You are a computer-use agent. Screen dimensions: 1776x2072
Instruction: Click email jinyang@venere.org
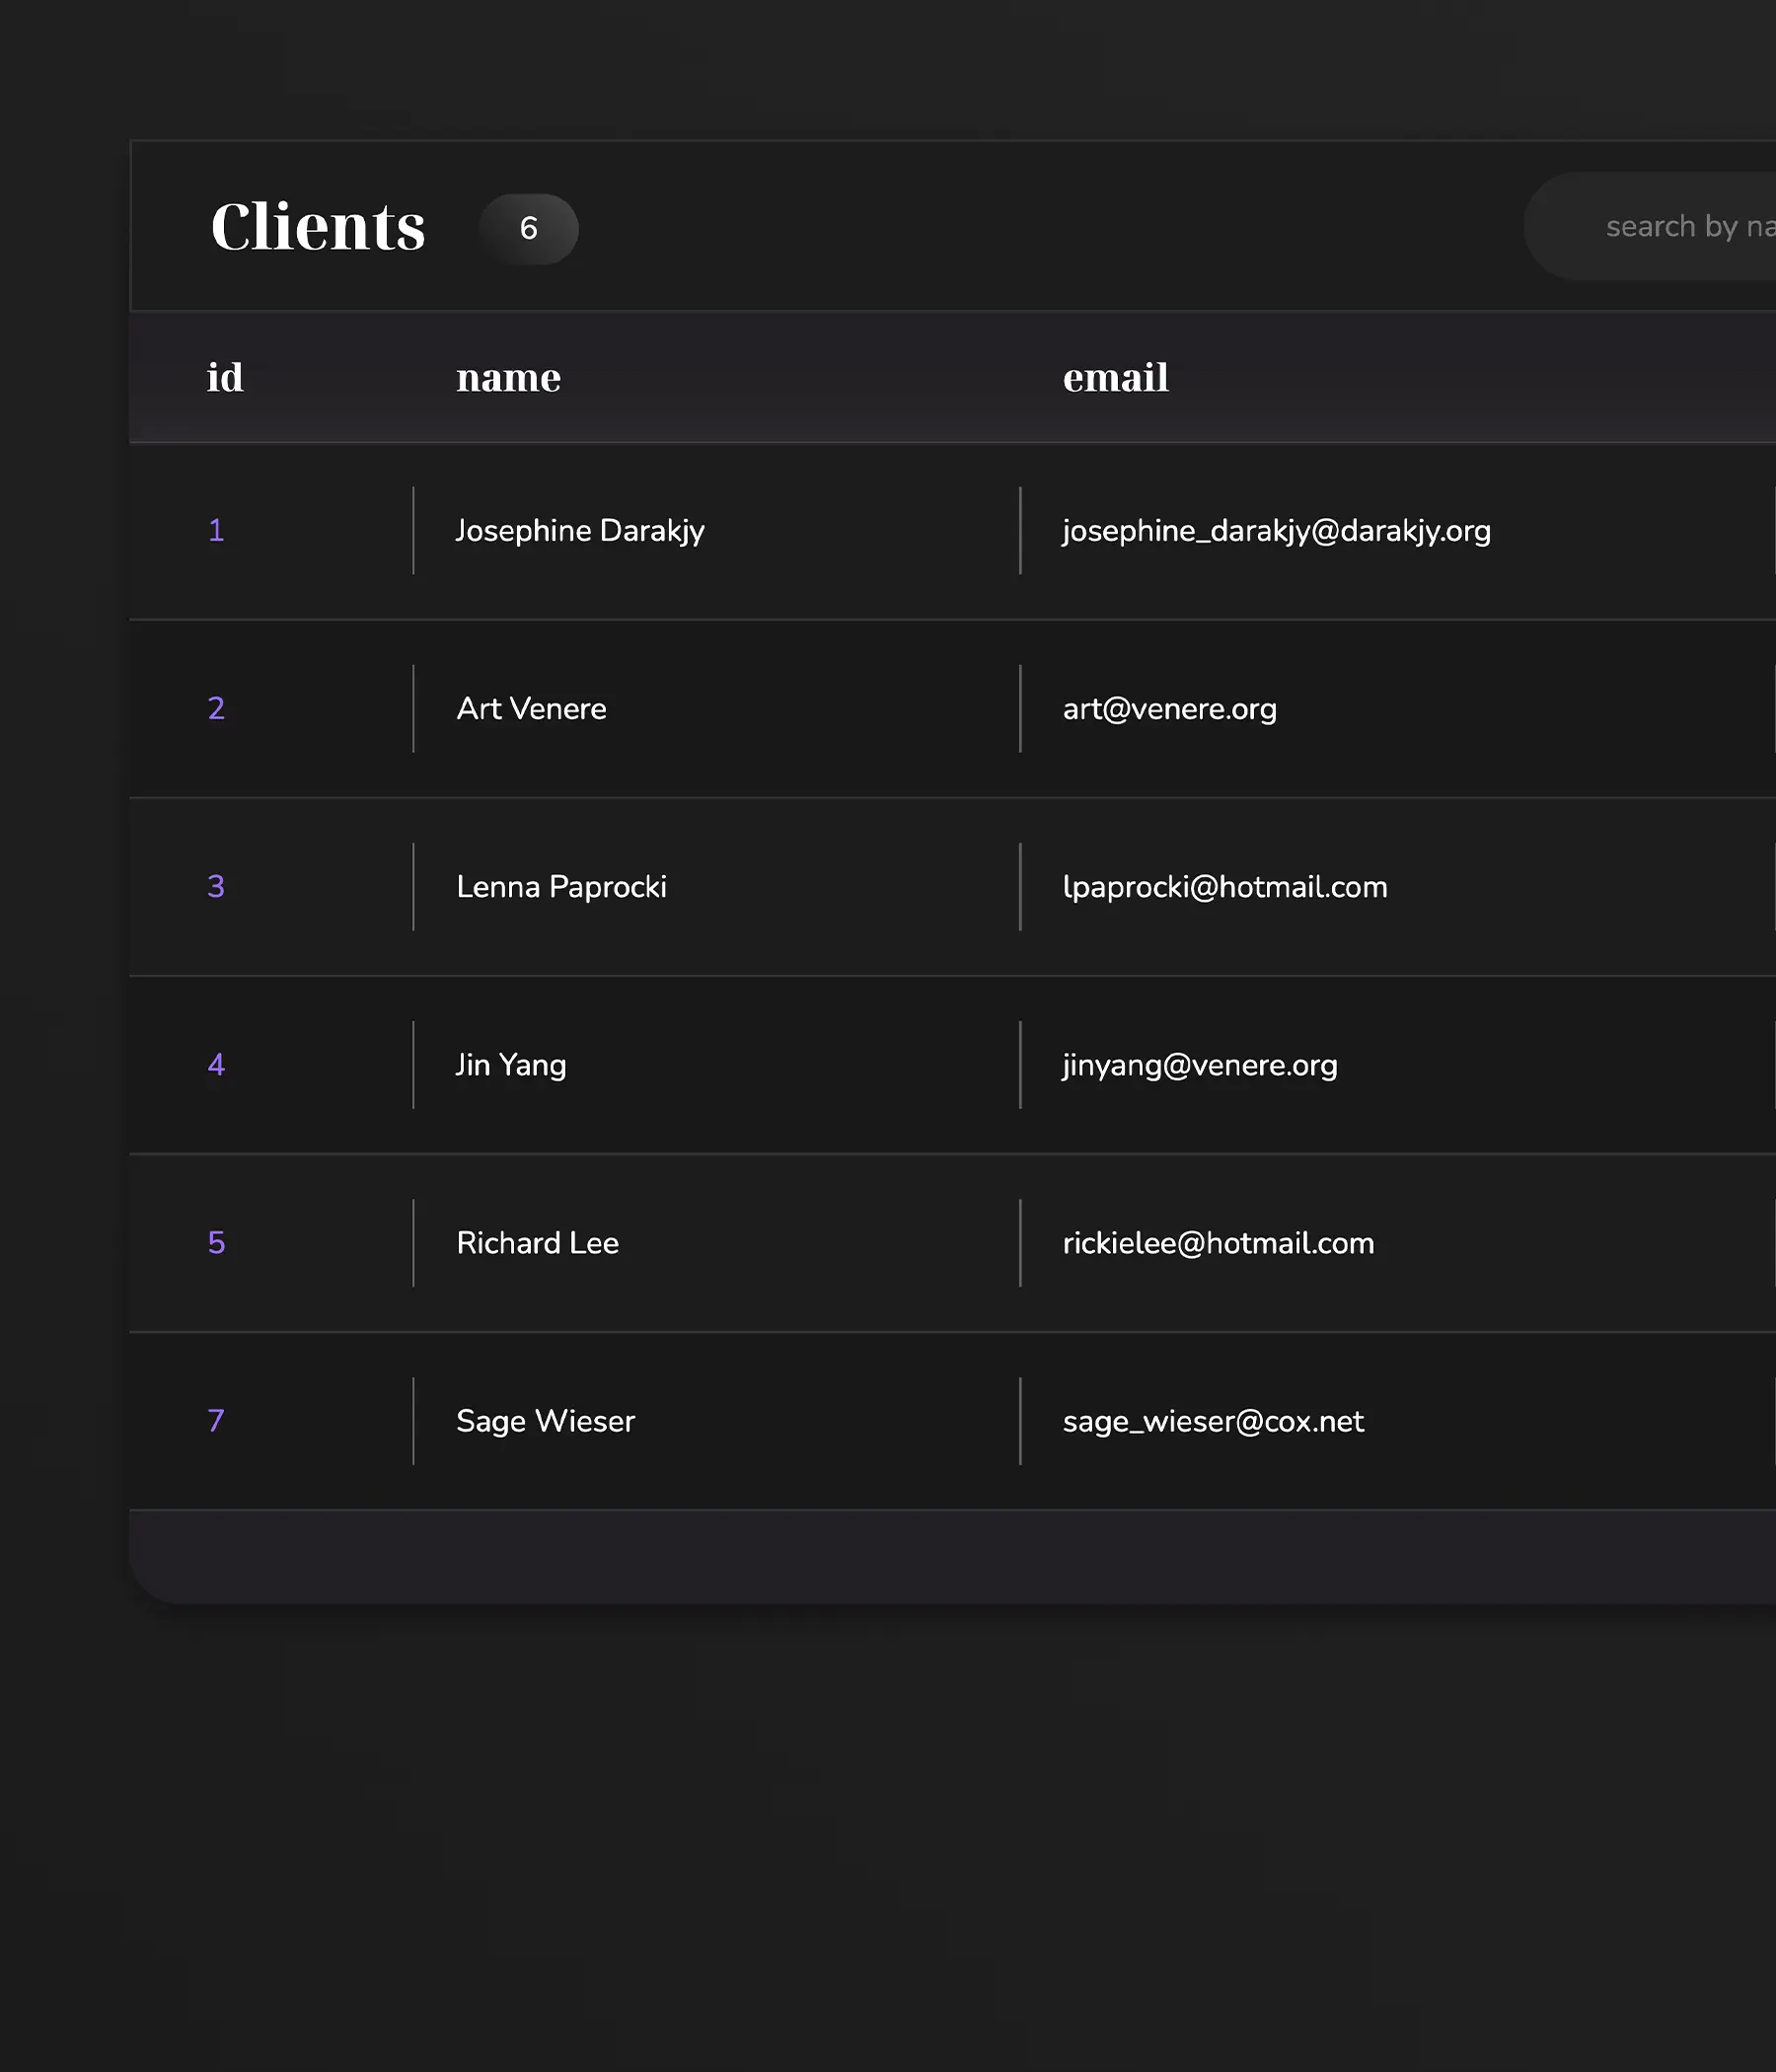point(1200,1065)
